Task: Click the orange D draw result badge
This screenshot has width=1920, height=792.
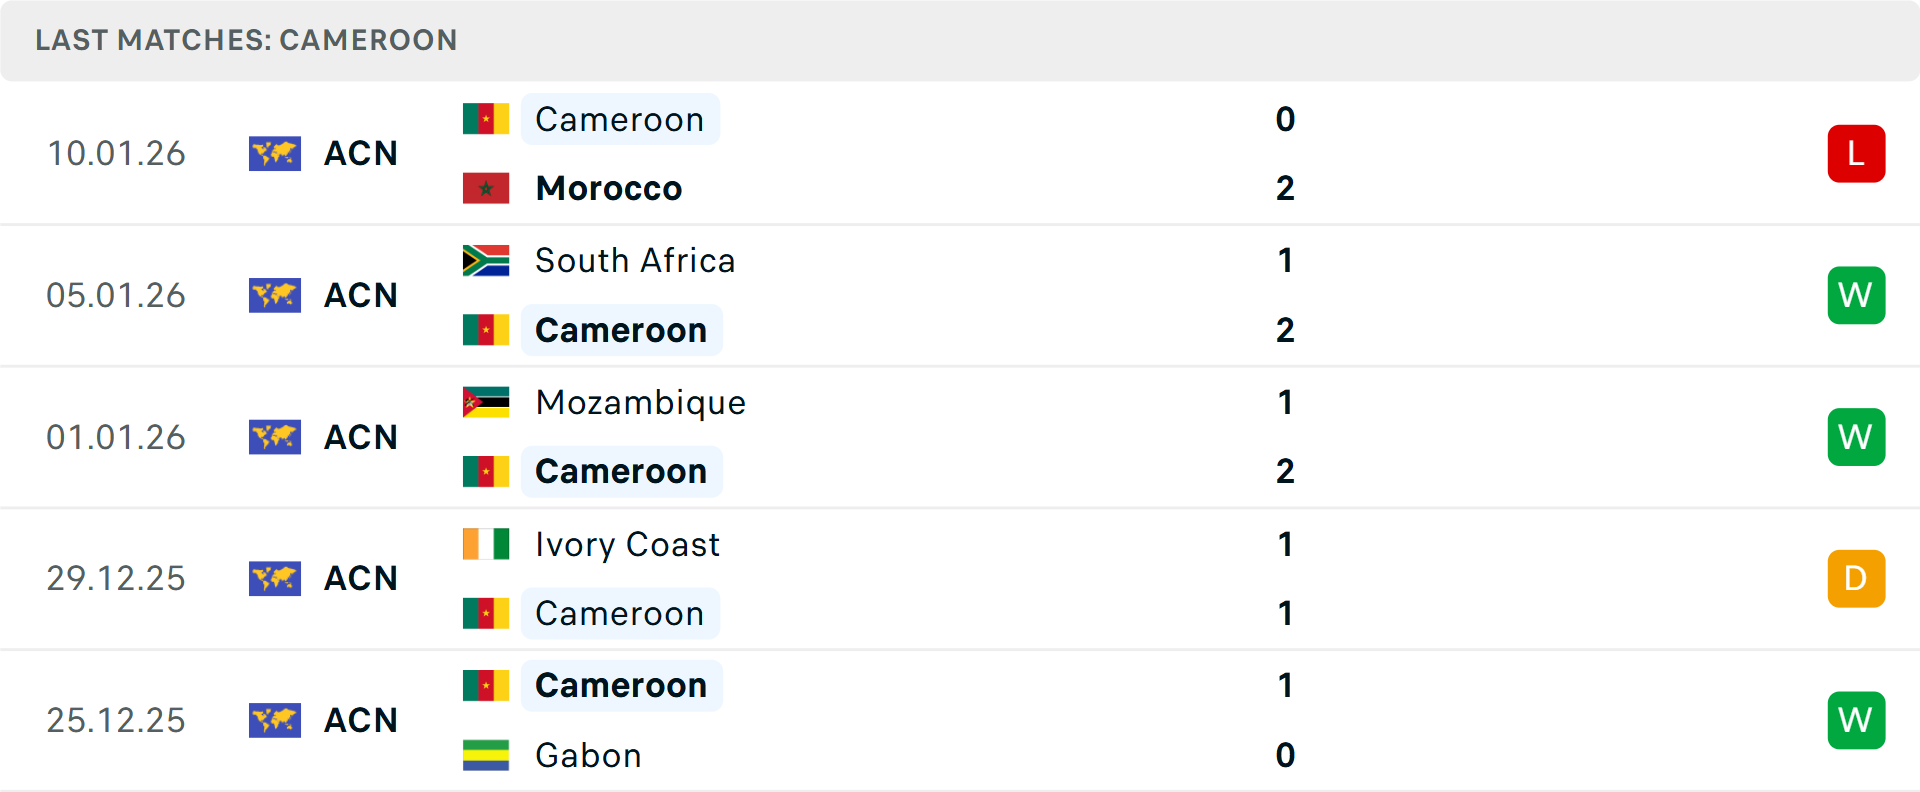Action: (1856, 578)
